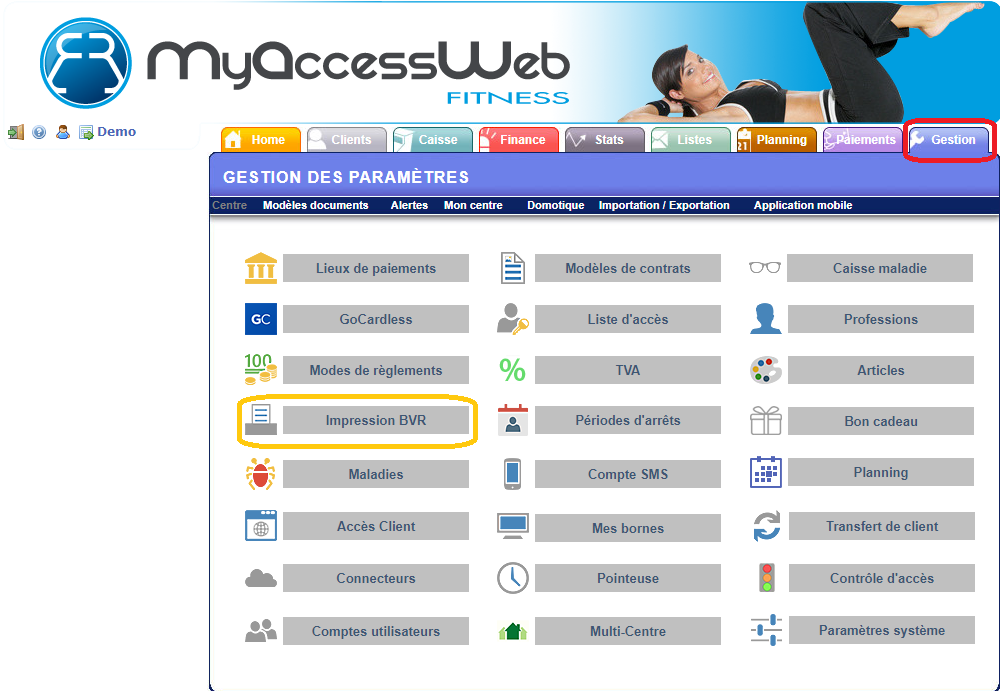
Task: Open the Caisse tab
Action: tap(433, 140)
